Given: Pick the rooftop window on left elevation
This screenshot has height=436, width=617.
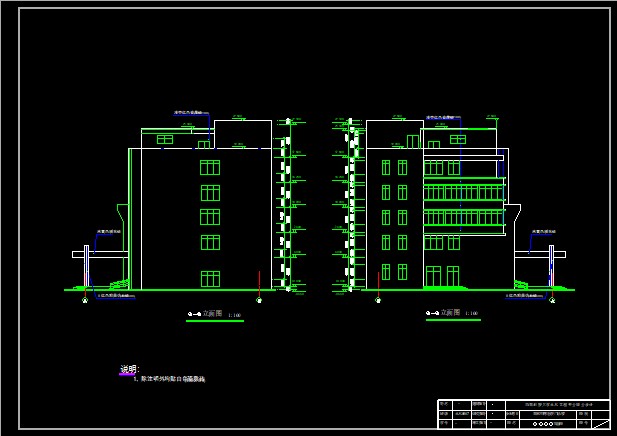Looking at the screenshot, I should [165, 139].
